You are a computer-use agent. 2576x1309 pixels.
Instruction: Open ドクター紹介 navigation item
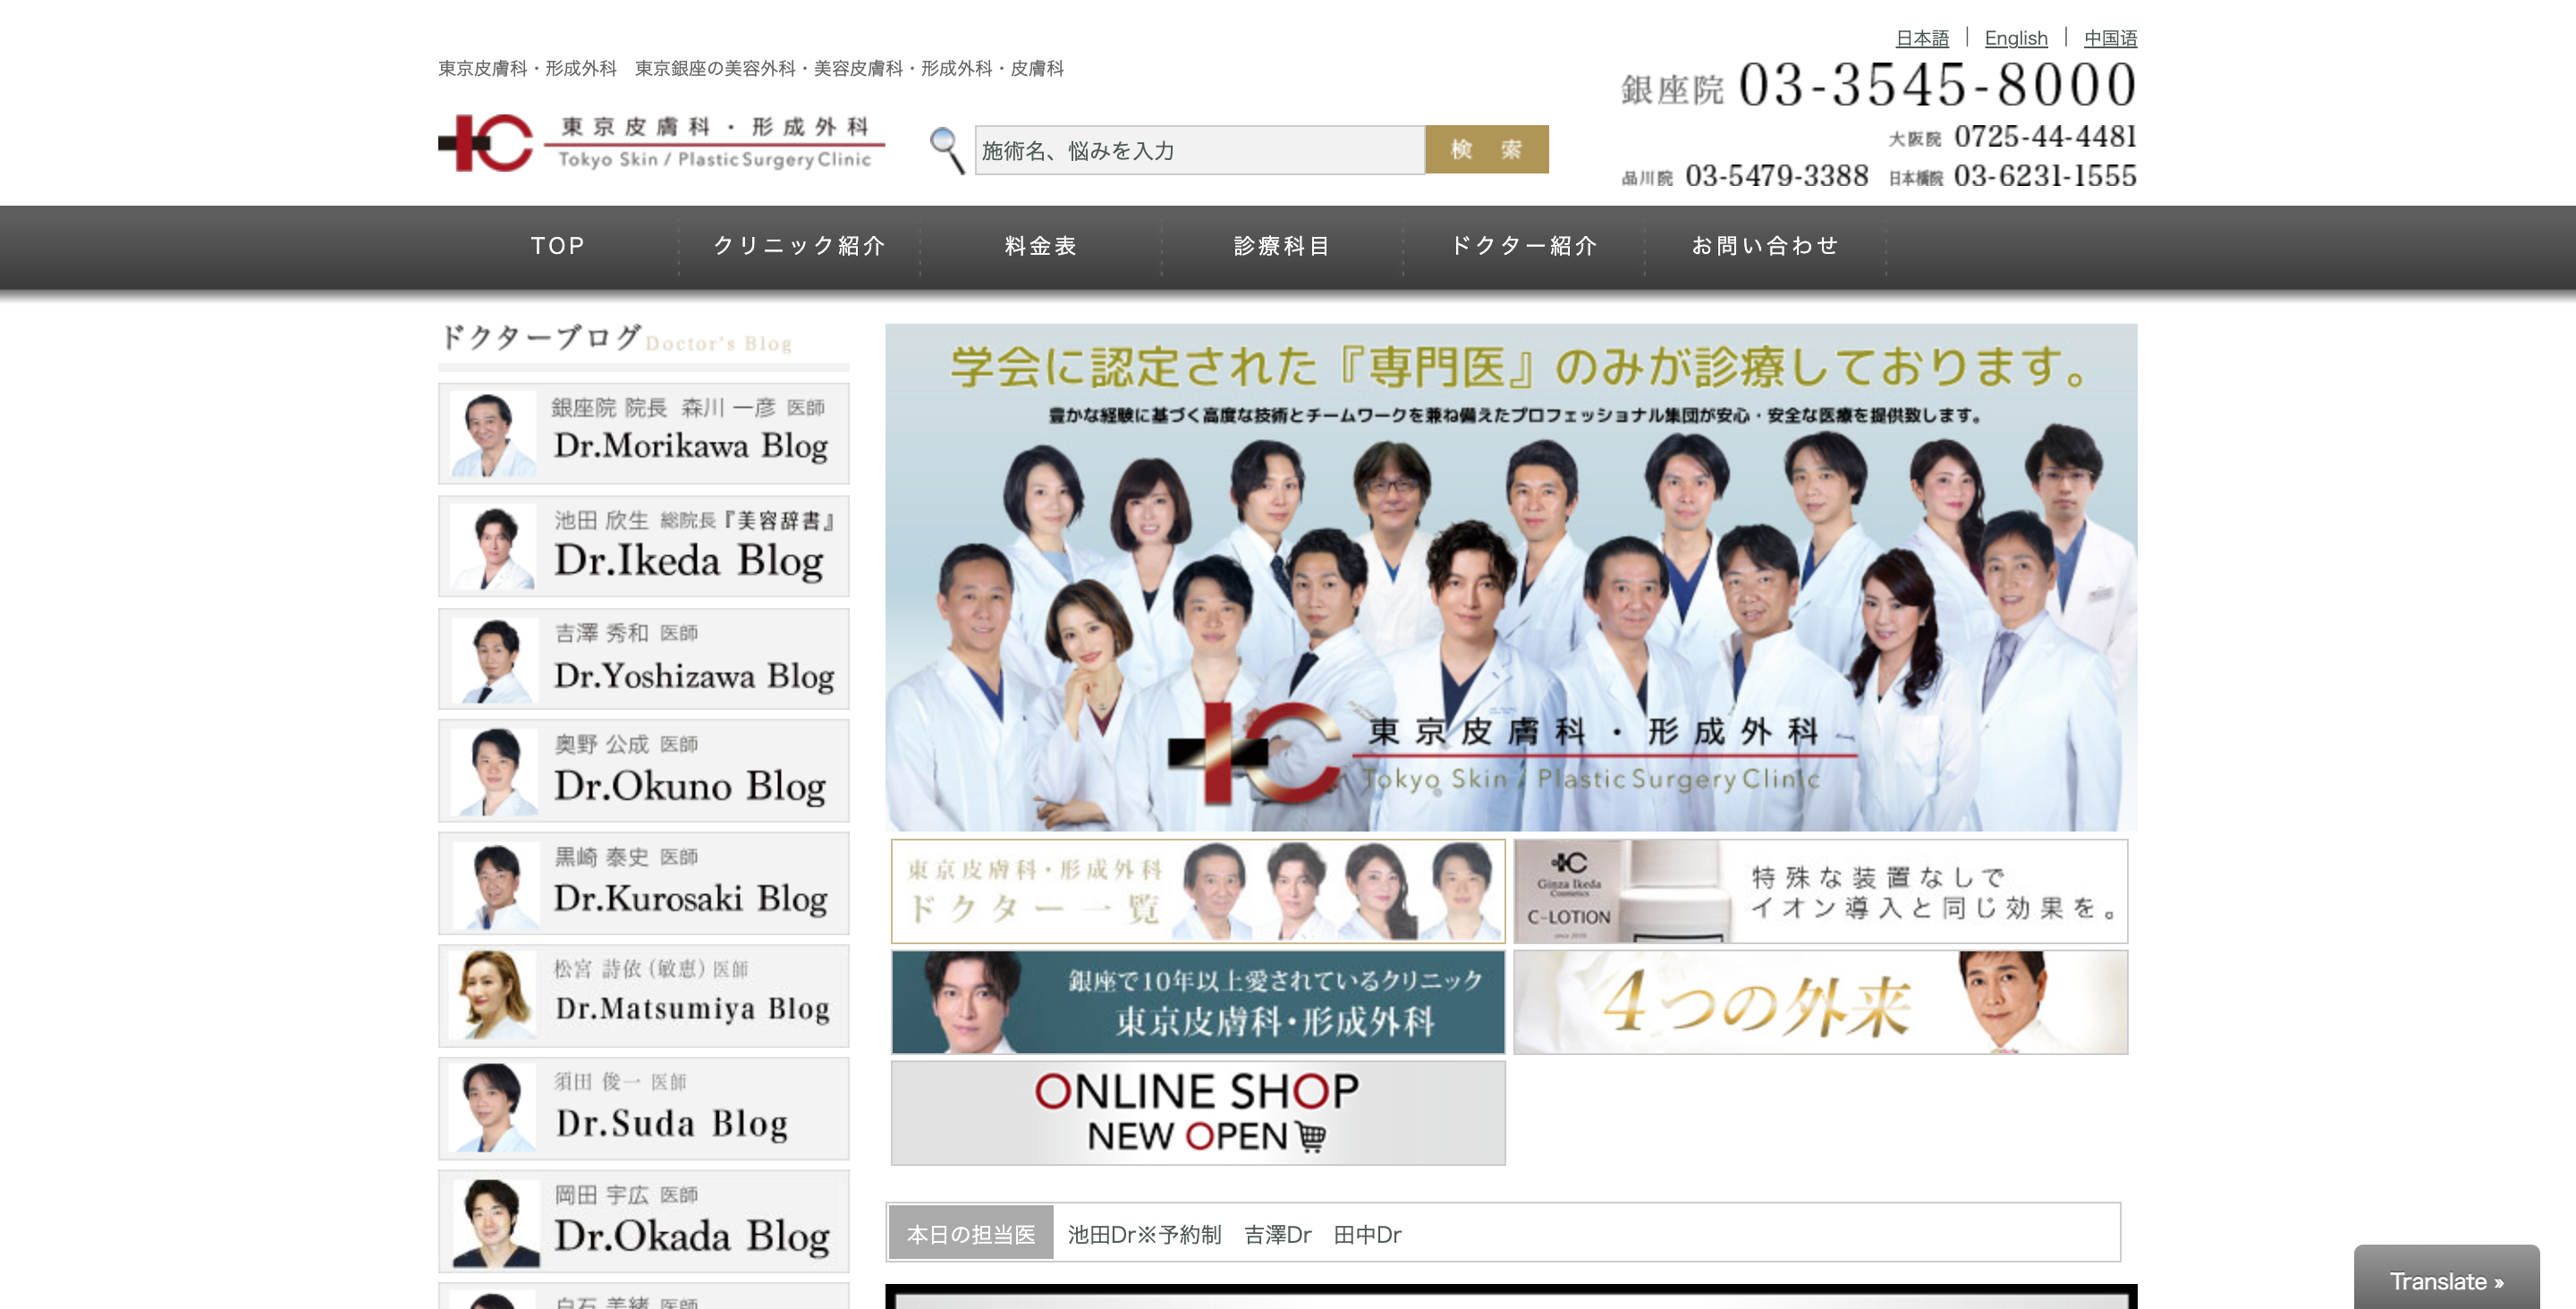click(1524, 246)
